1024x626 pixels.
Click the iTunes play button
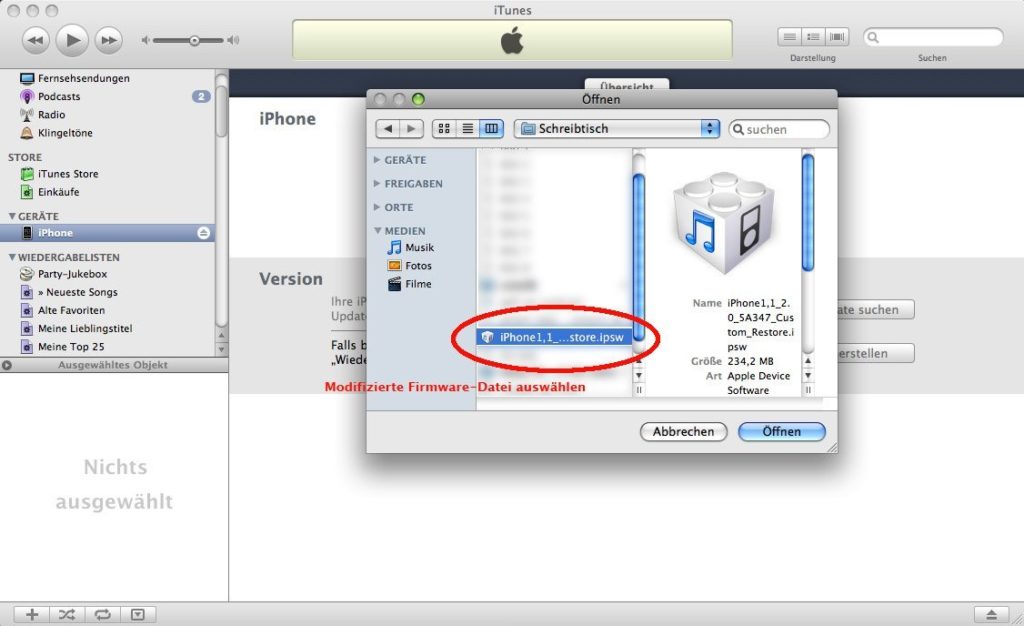pyautogui.click(x=72, y=40)
